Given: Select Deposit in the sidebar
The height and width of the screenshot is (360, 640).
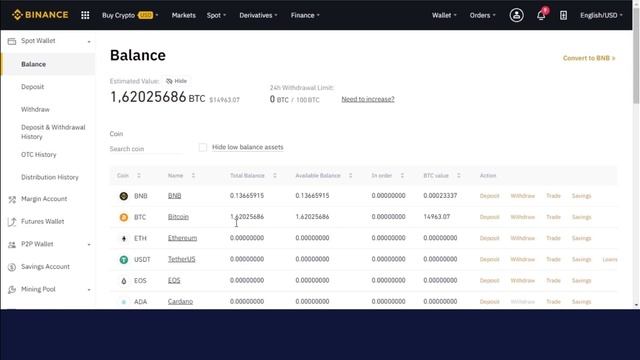Looking at the screenshot, I should [32, 87].
